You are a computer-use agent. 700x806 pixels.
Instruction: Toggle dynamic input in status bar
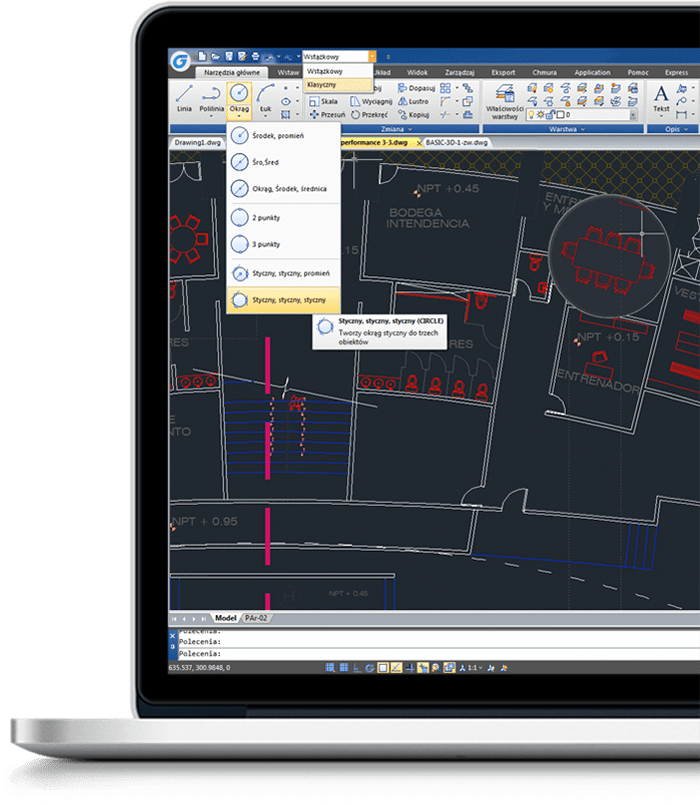pos(423,668)
